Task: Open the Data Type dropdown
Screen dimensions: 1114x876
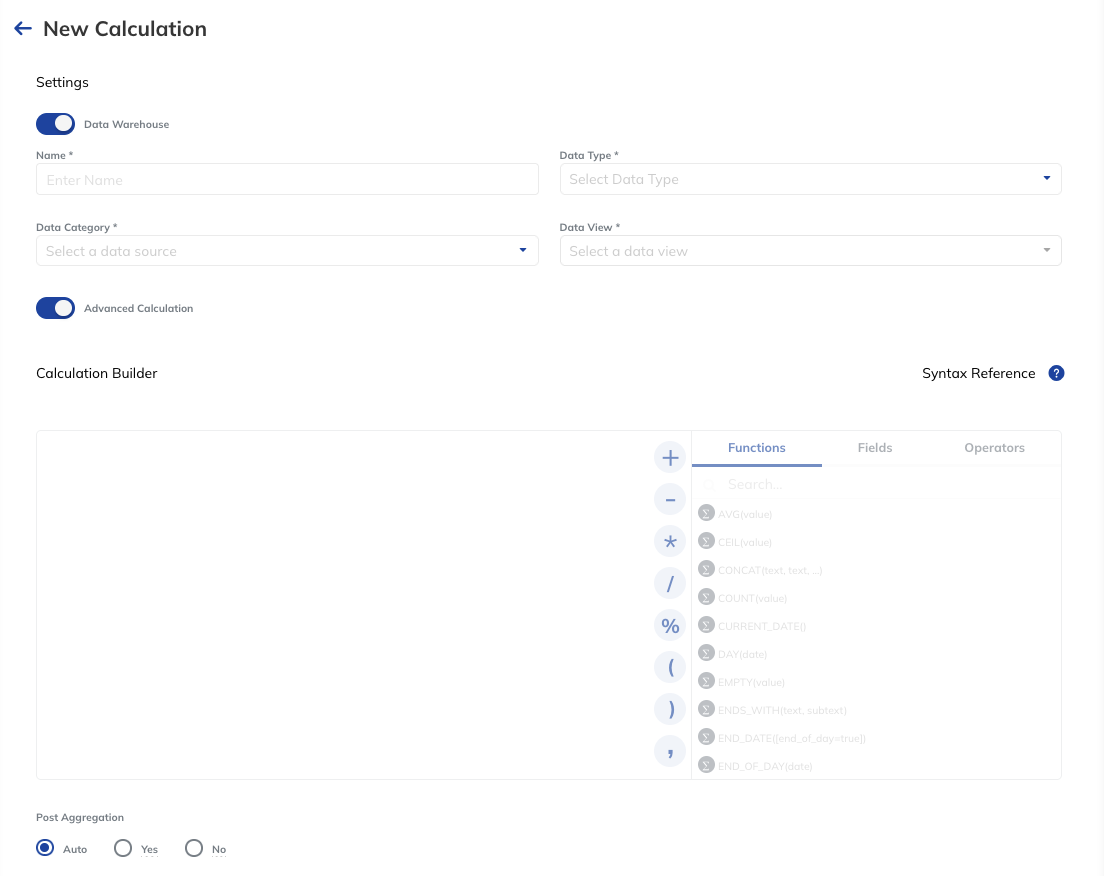Action: [810, 179]
